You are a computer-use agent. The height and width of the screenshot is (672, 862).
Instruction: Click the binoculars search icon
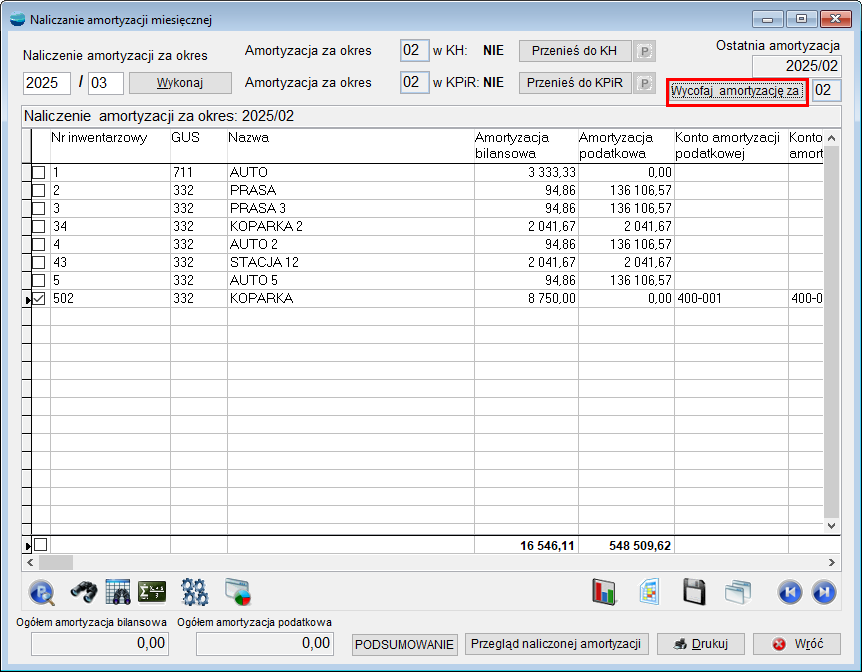pos(82,592)
